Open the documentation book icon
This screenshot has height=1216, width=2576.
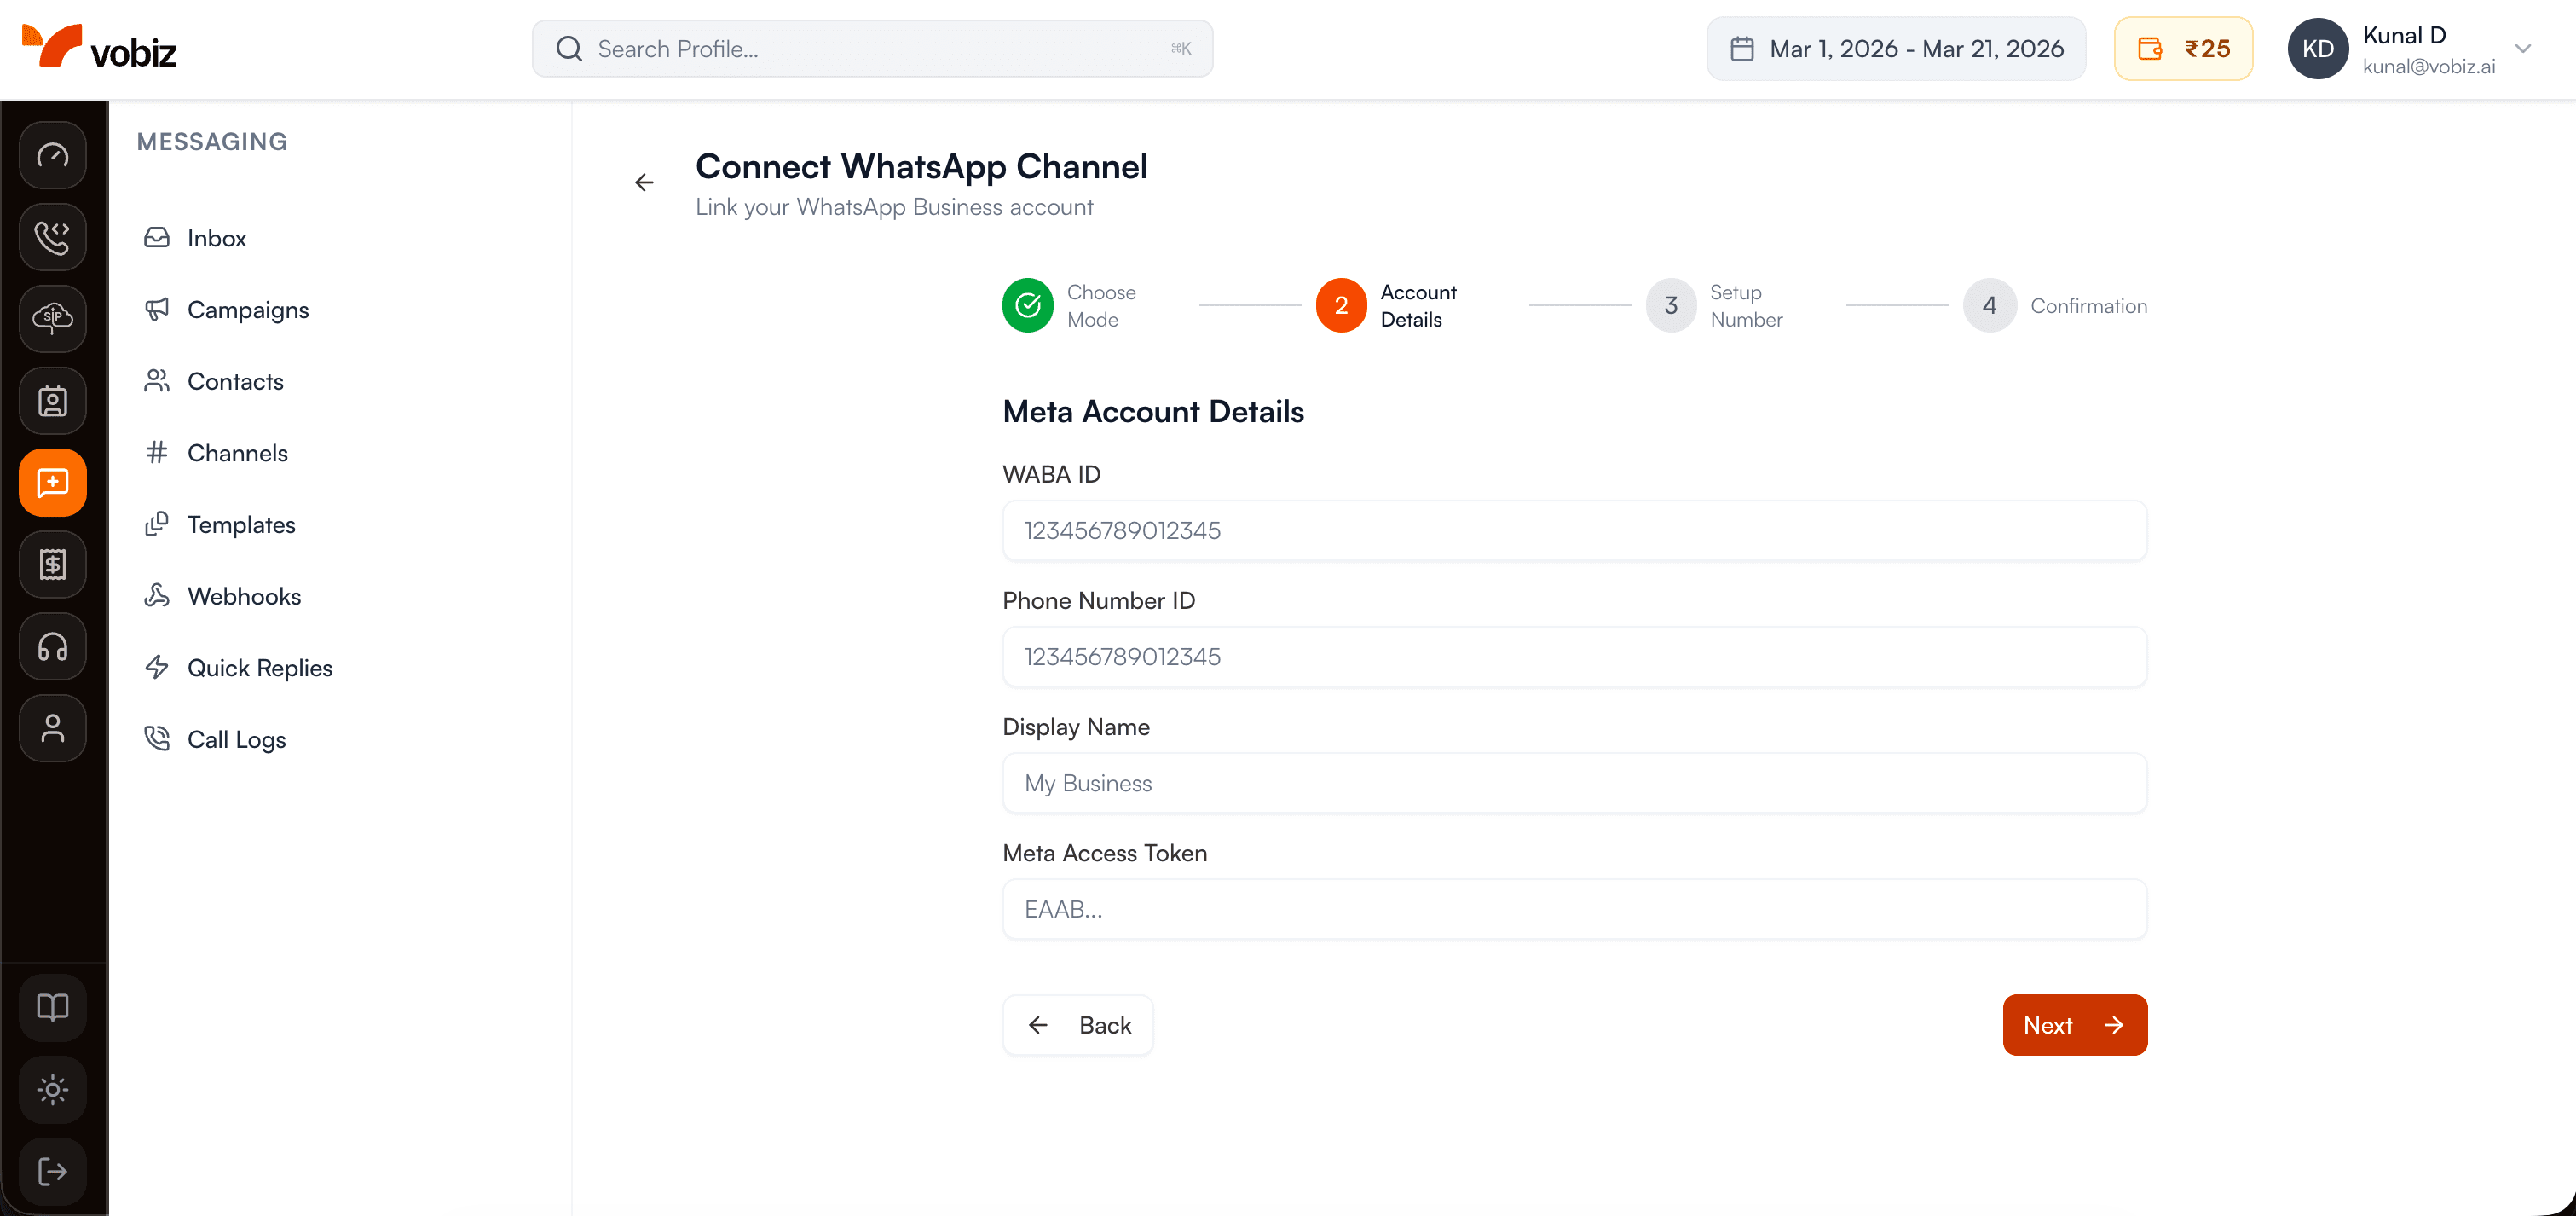click(x=52, y=1007)
